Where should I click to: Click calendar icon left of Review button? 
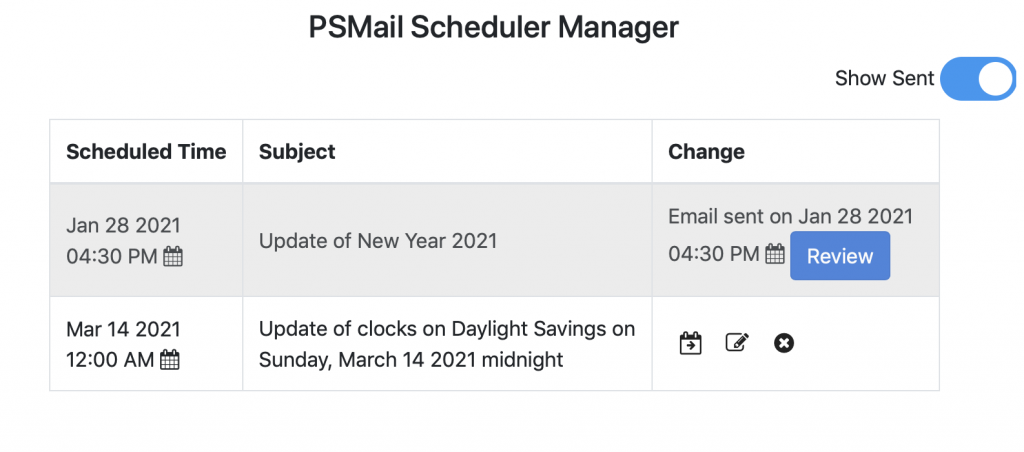click(x=775, y=255)
